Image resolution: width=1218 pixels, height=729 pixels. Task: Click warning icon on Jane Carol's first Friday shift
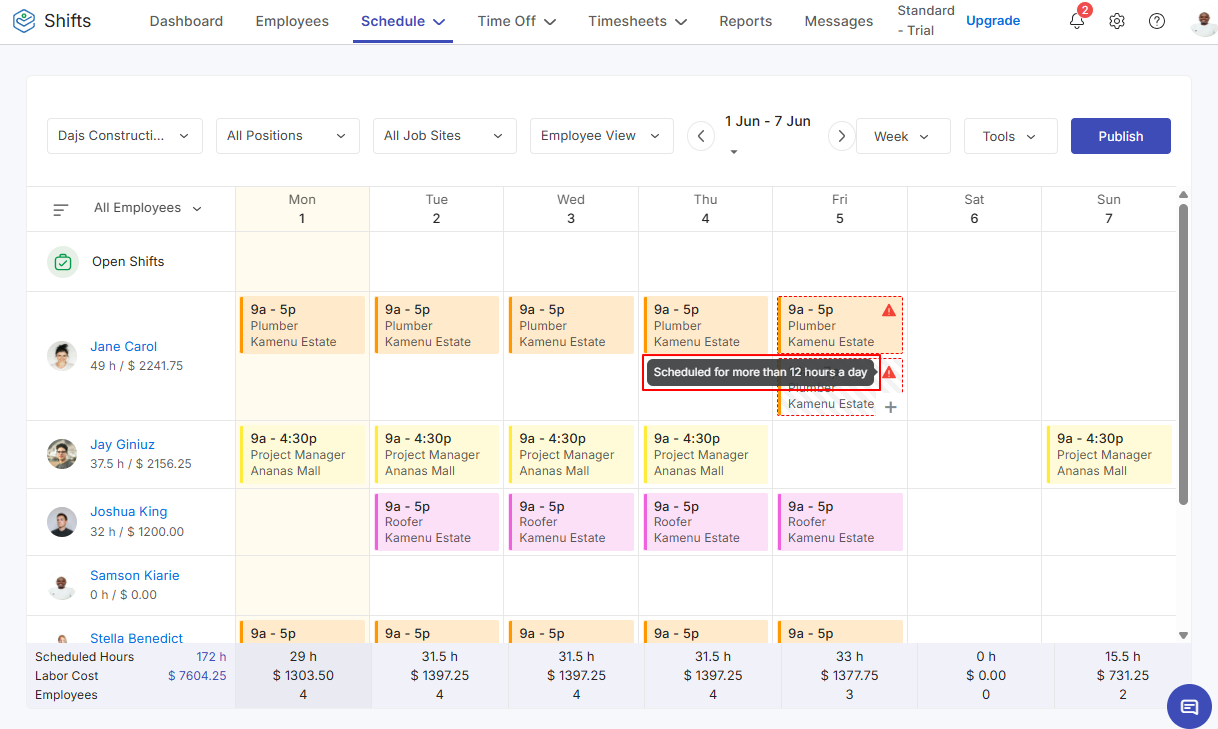889,310
